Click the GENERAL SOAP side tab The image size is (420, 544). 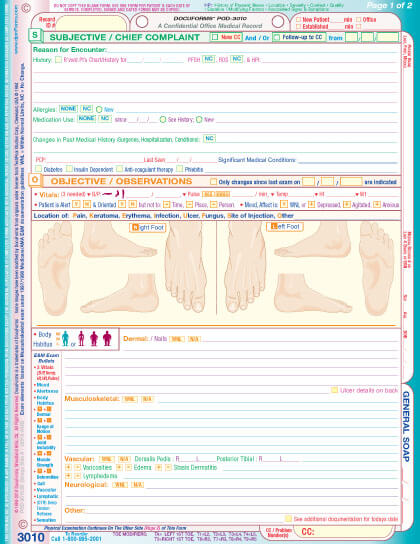(x=406, y=426)
